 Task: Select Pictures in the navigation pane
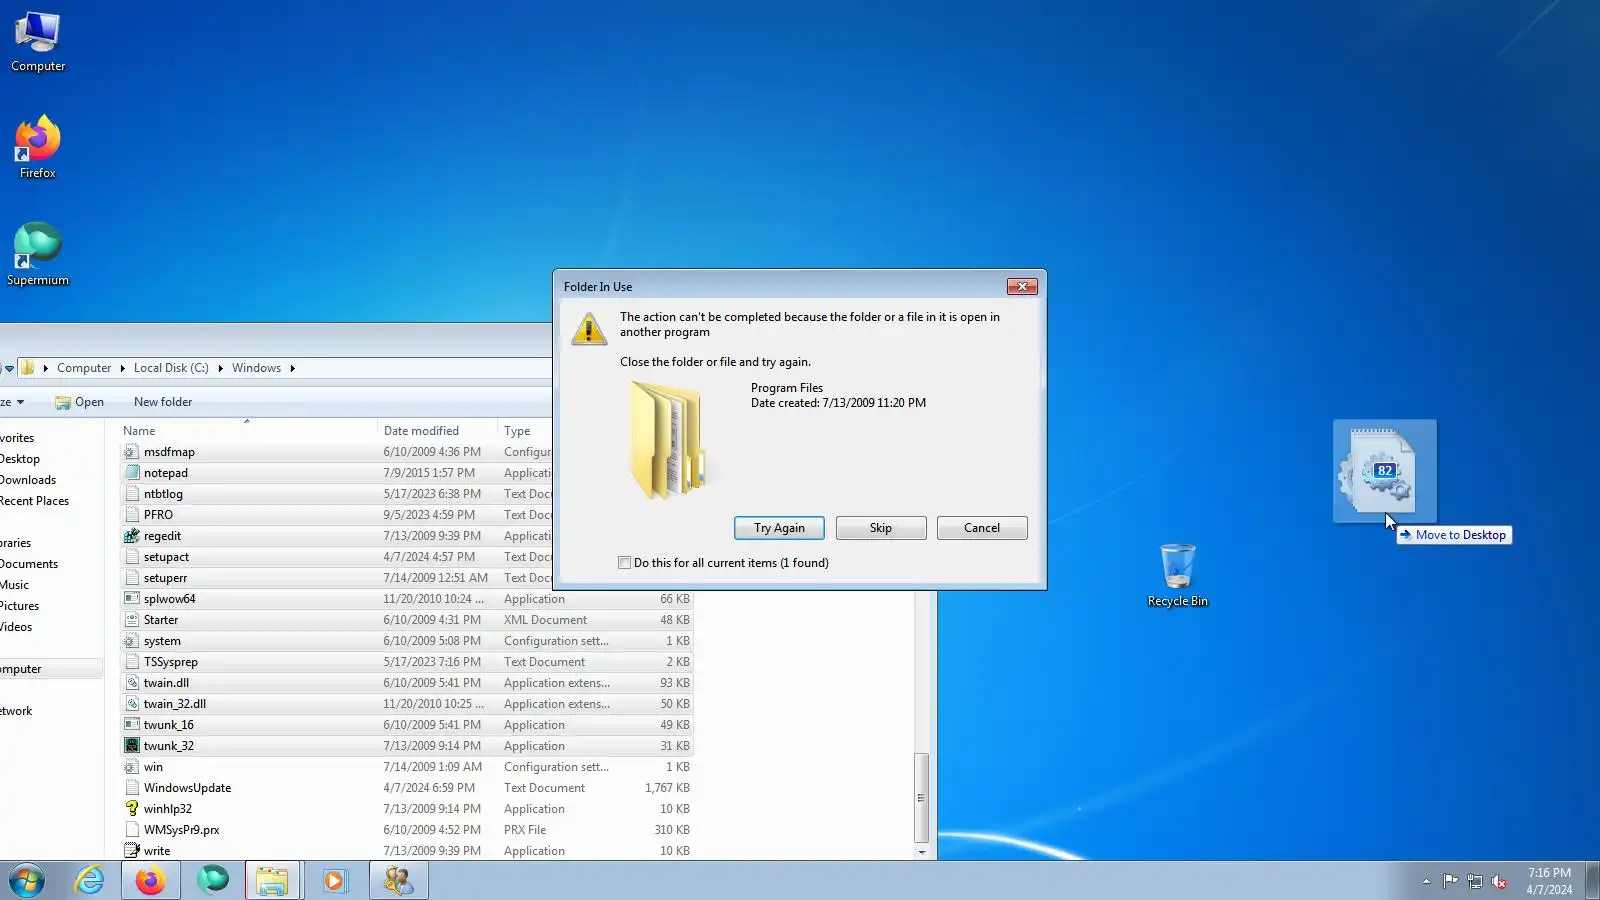click(20, 606)
